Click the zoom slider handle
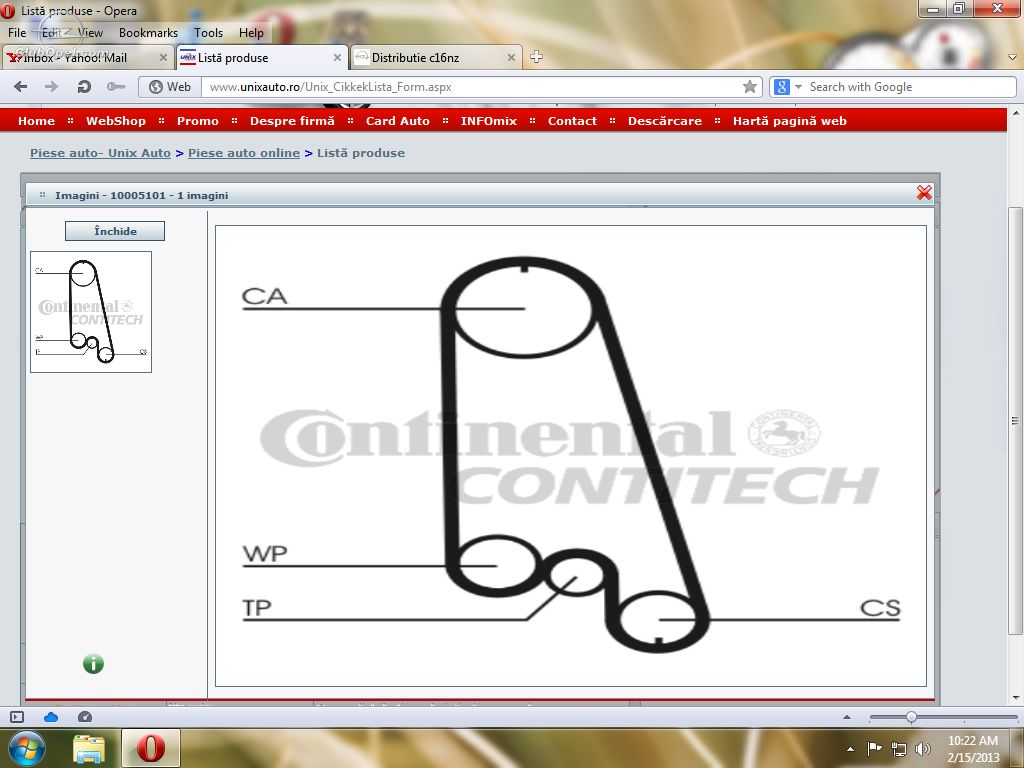The width and height of the screenshot is (1024, 768). pos(911,717)
